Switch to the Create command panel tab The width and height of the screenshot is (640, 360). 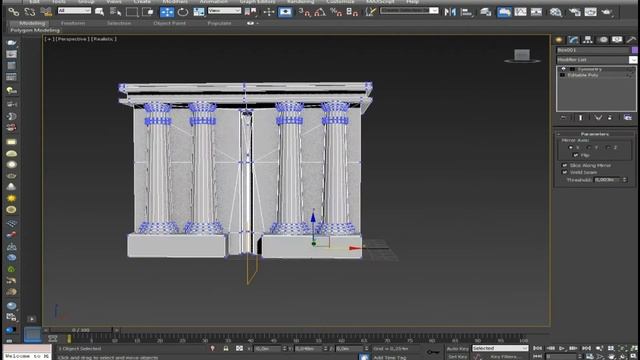559,40
